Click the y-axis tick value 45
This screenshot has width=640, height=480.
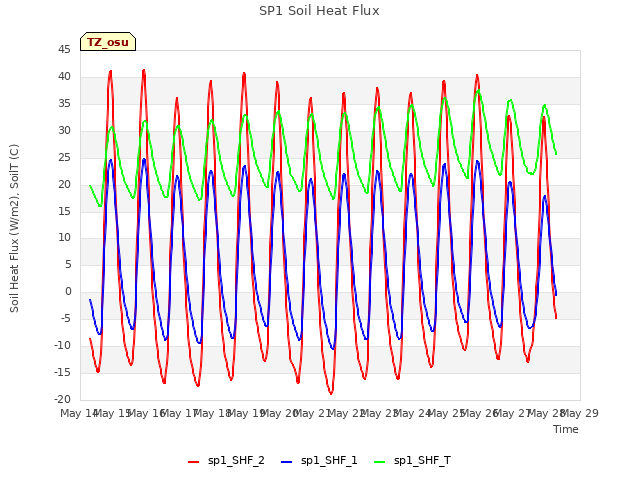[64, 50]
